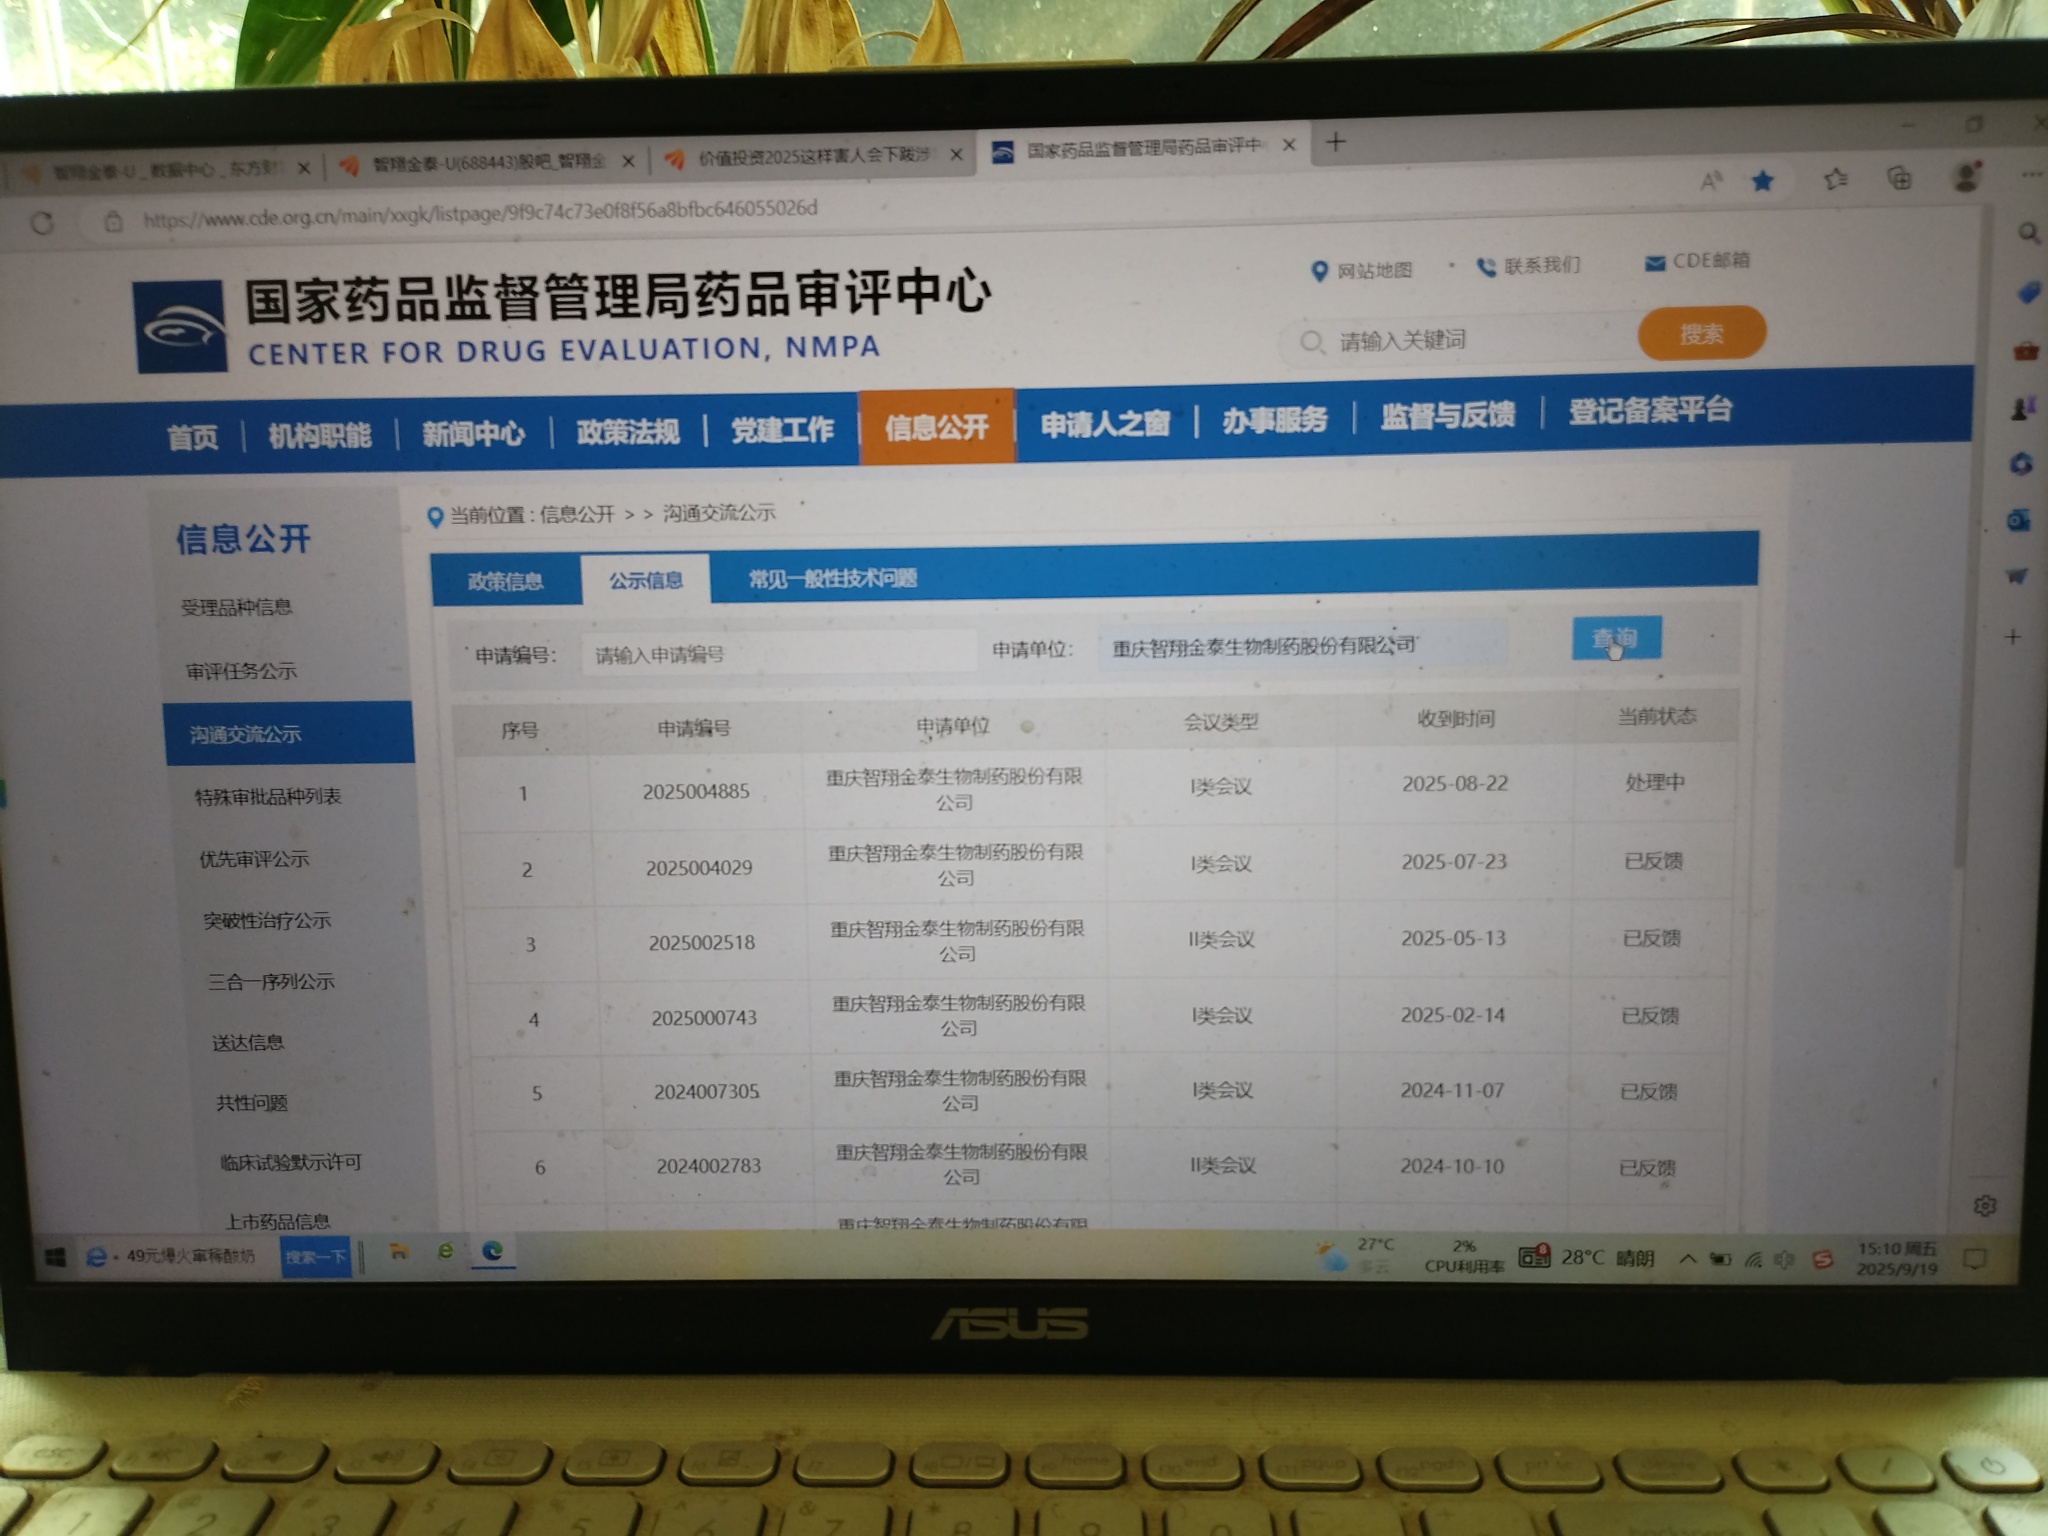Open the CDE邮箱 mail link
The width and height of the screenshot is (2048, 1536).
1697,262
